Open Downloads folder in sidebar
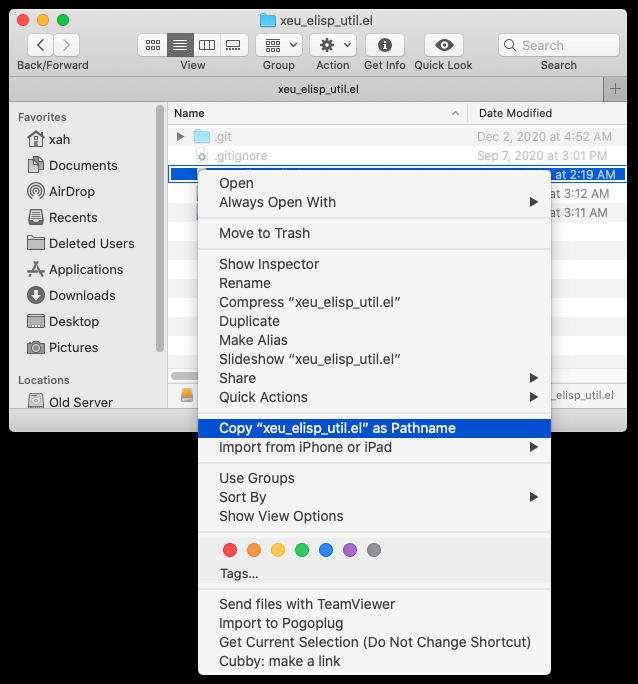 [x=81, y=295]
